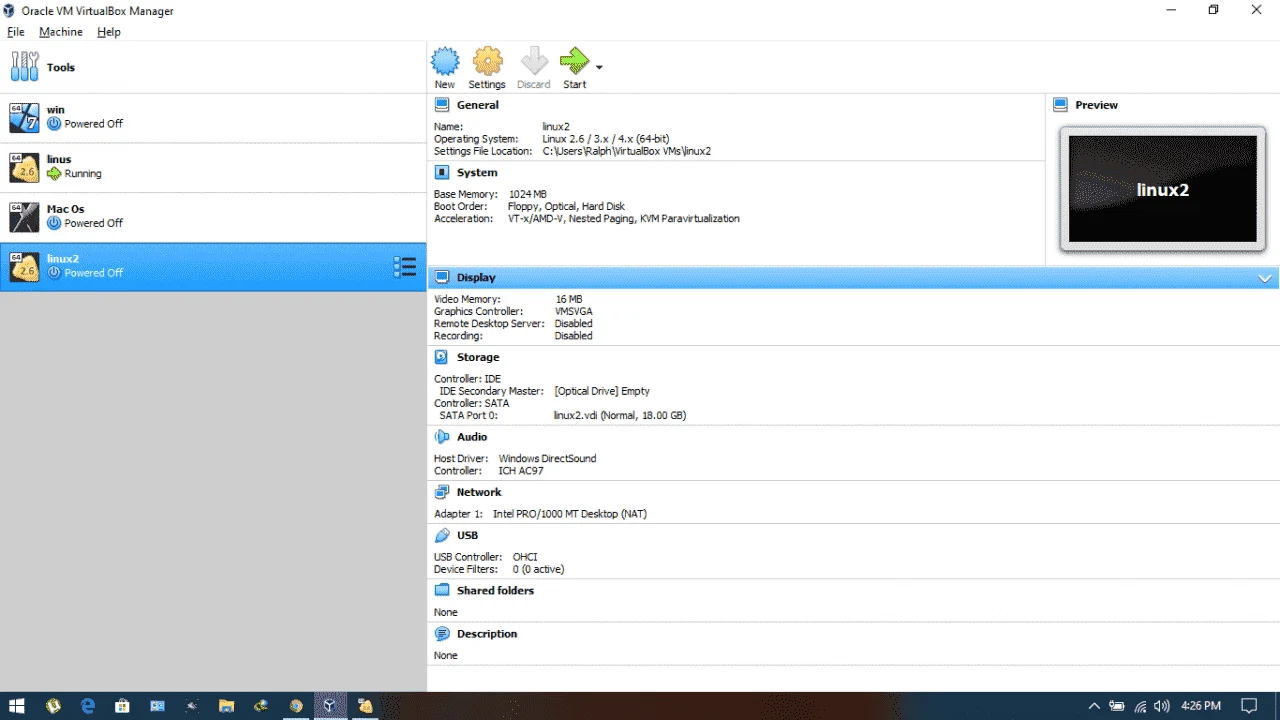The width and height of the screenshot is (1280, 720).
Task: Open the Help menu
Action: coord(109,32)
